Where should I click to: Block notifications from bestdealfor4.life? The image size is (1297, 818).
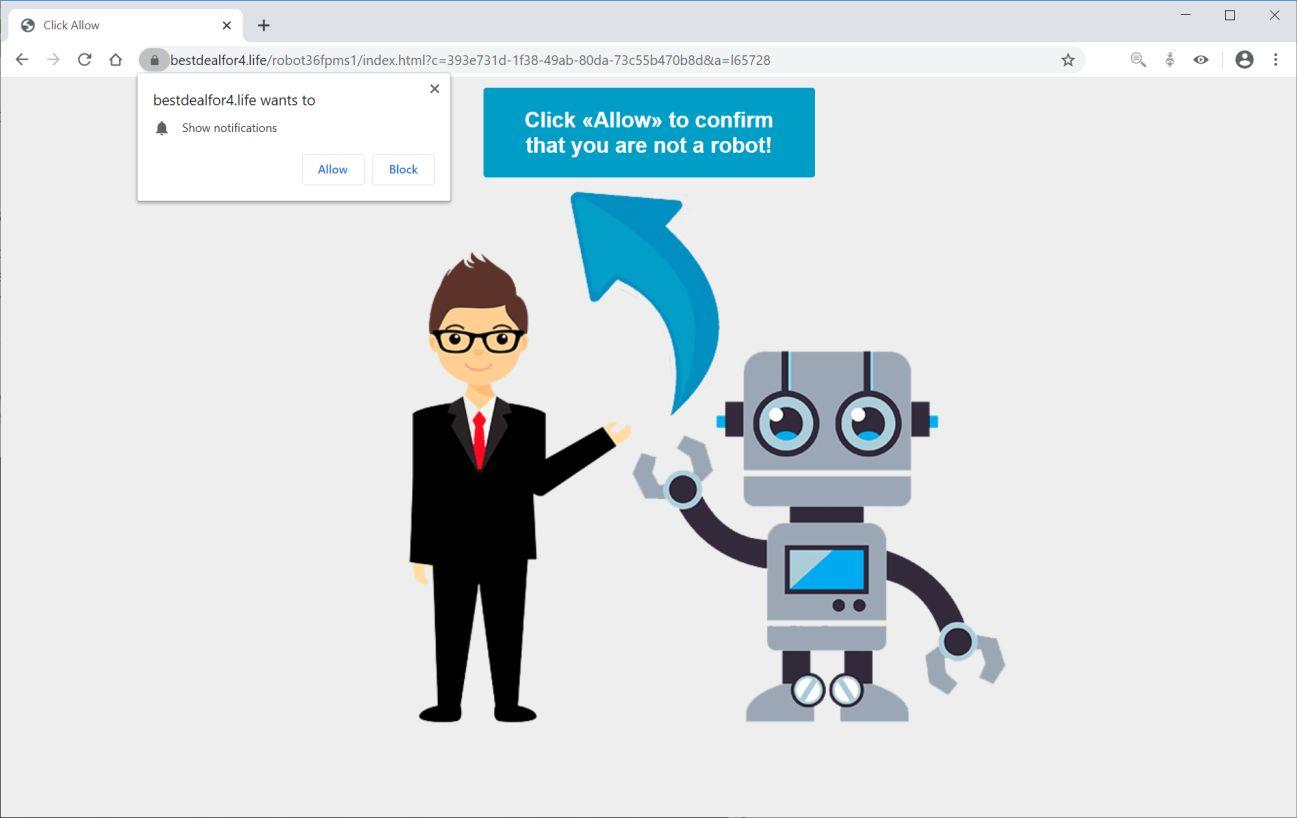(403, 170)
